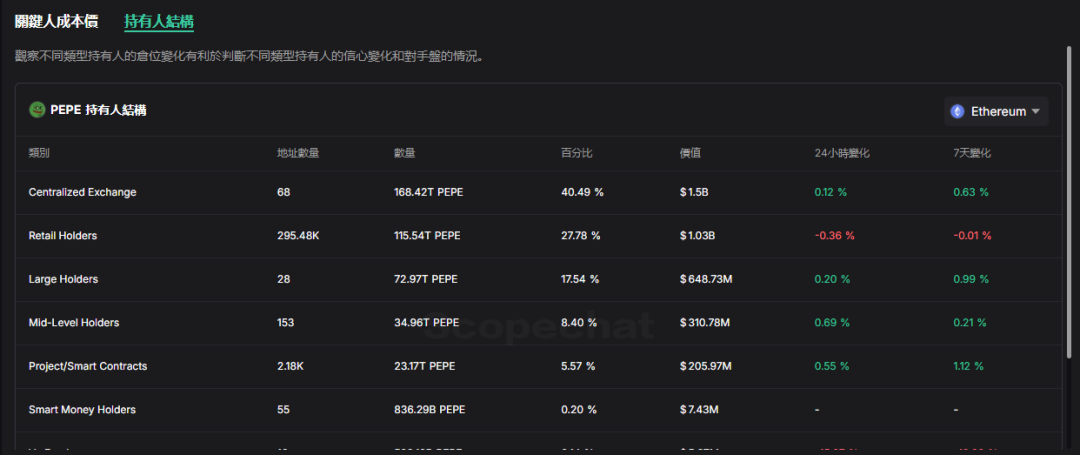Image resolution: width=1080 pixels, height=455 pixels.
Task: Click the 數量 column header
Action: (405, 153)
